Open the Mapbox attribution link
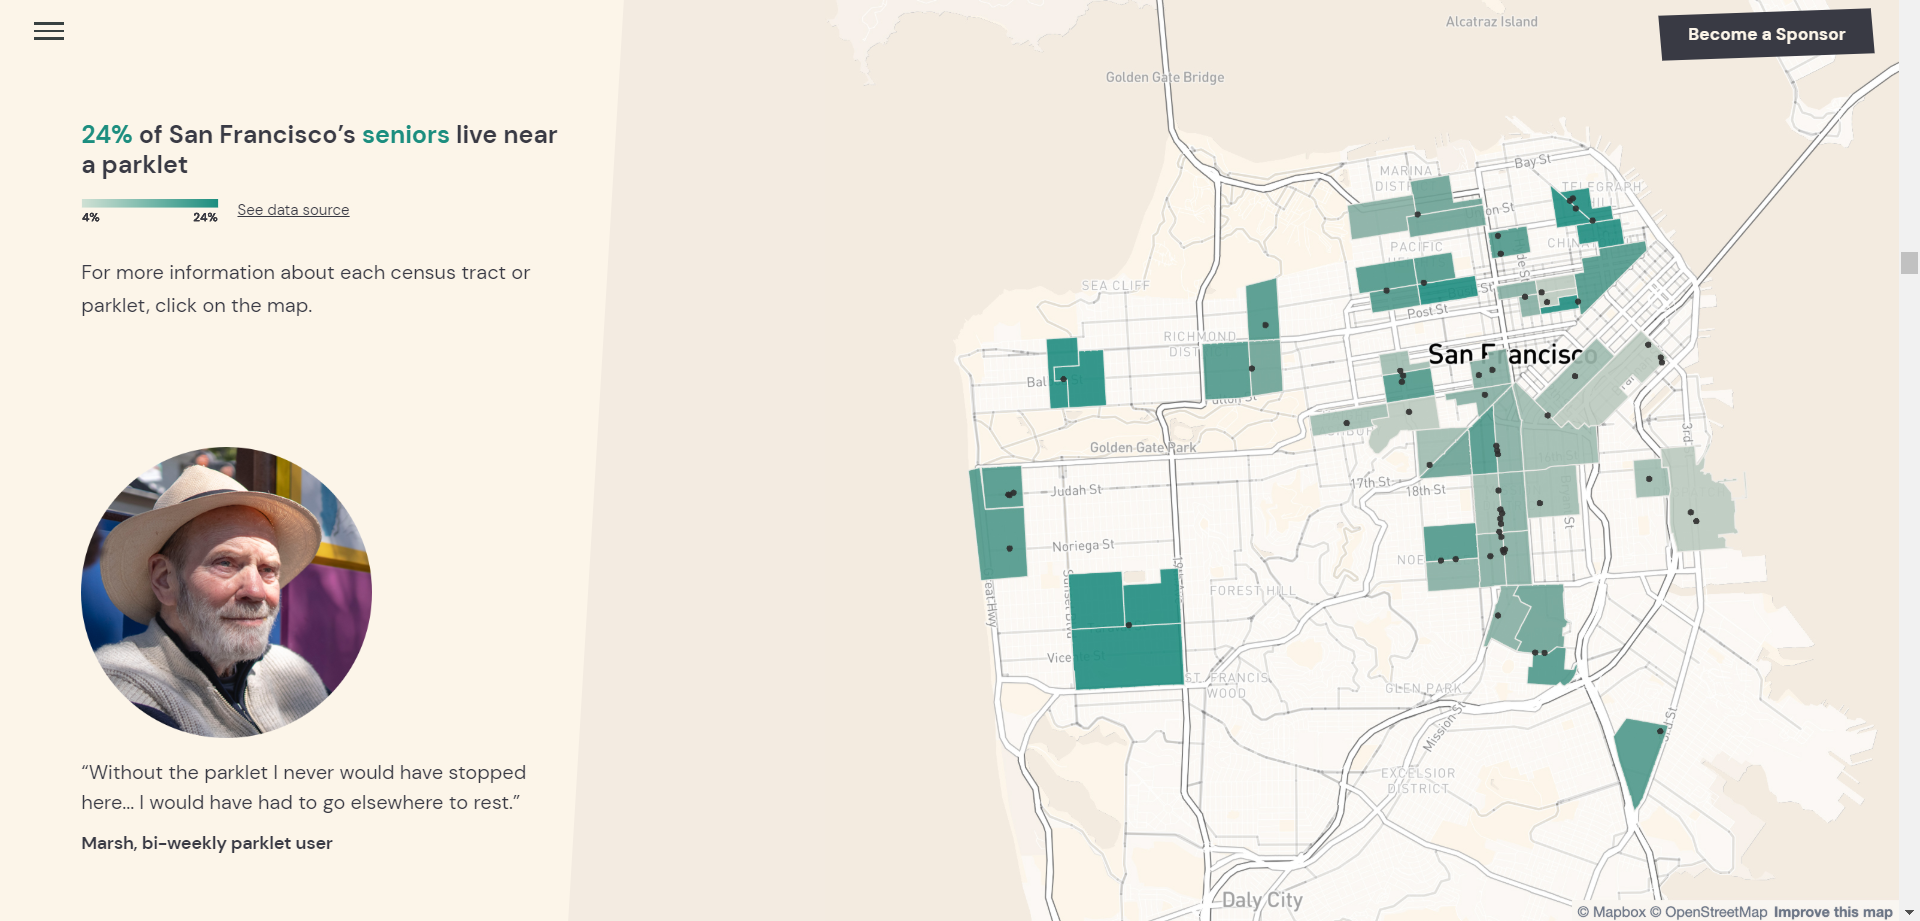The image size is (1920, 921). [x=1611, y=912]
